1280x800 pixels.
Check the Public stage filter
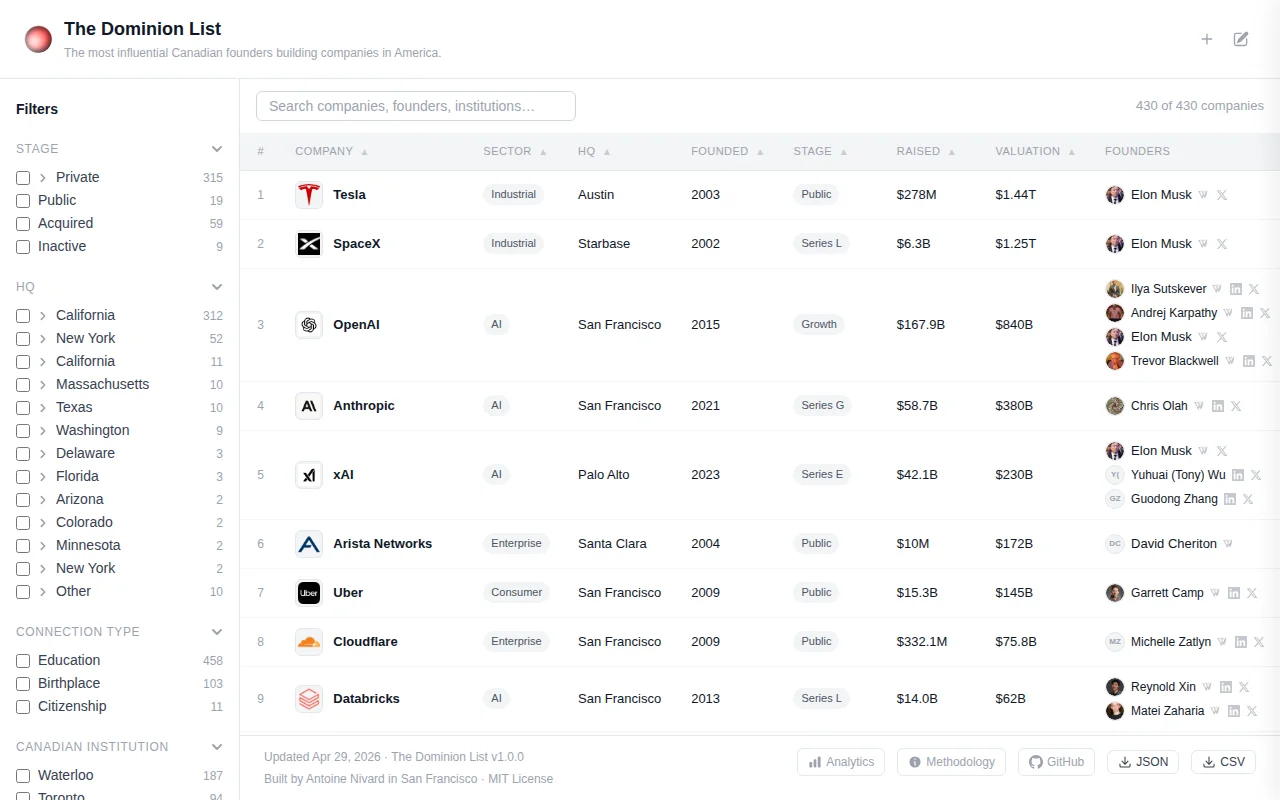23,201
